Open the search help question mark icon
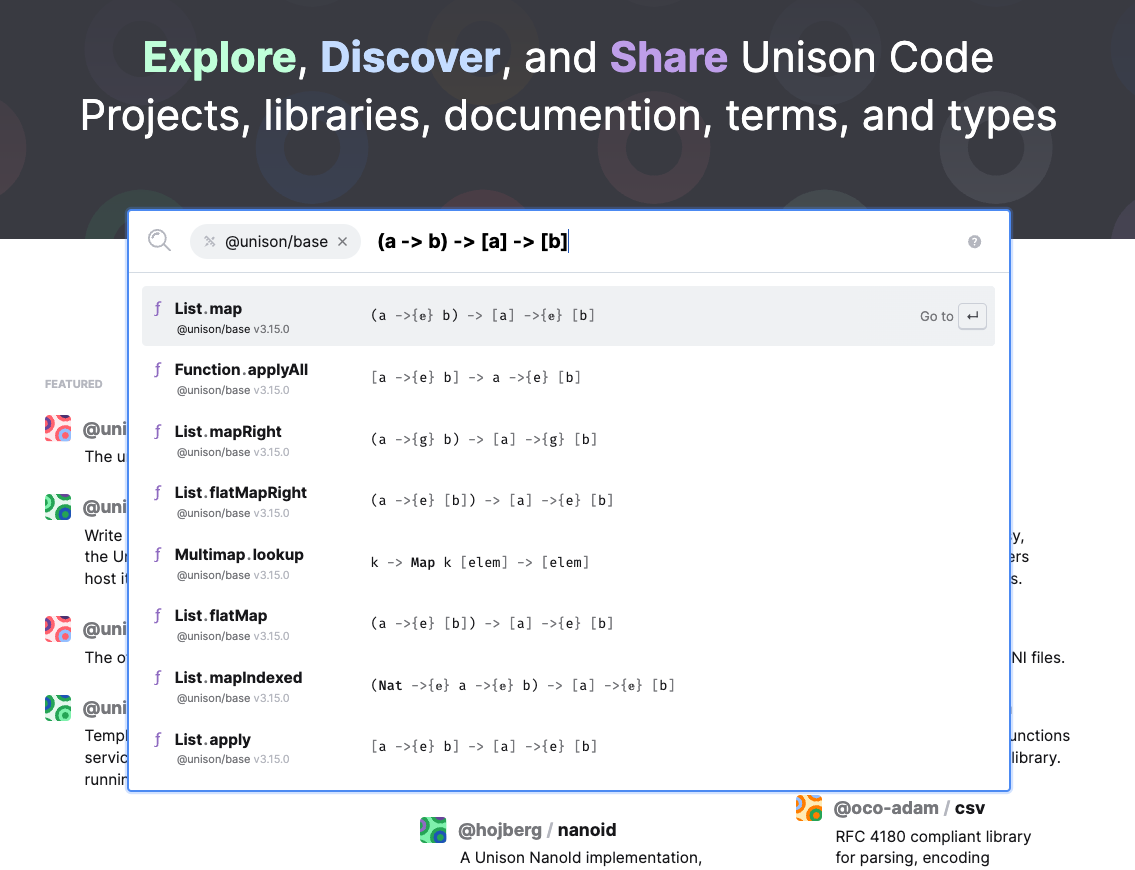The width and height of the screenshot is (1135, 870). 974,242
